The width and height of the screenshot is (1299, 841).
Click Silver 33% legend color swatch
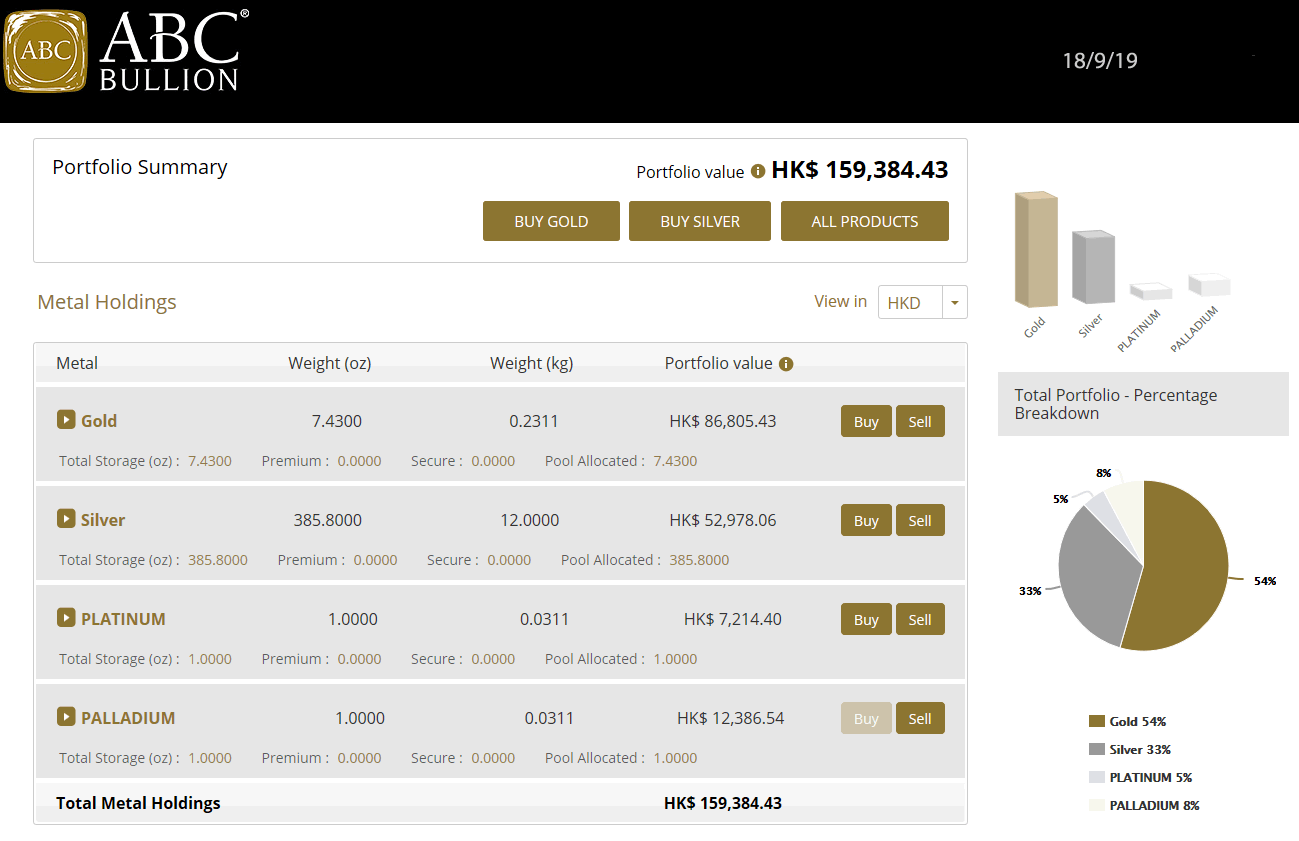[x=1096, y=749]
